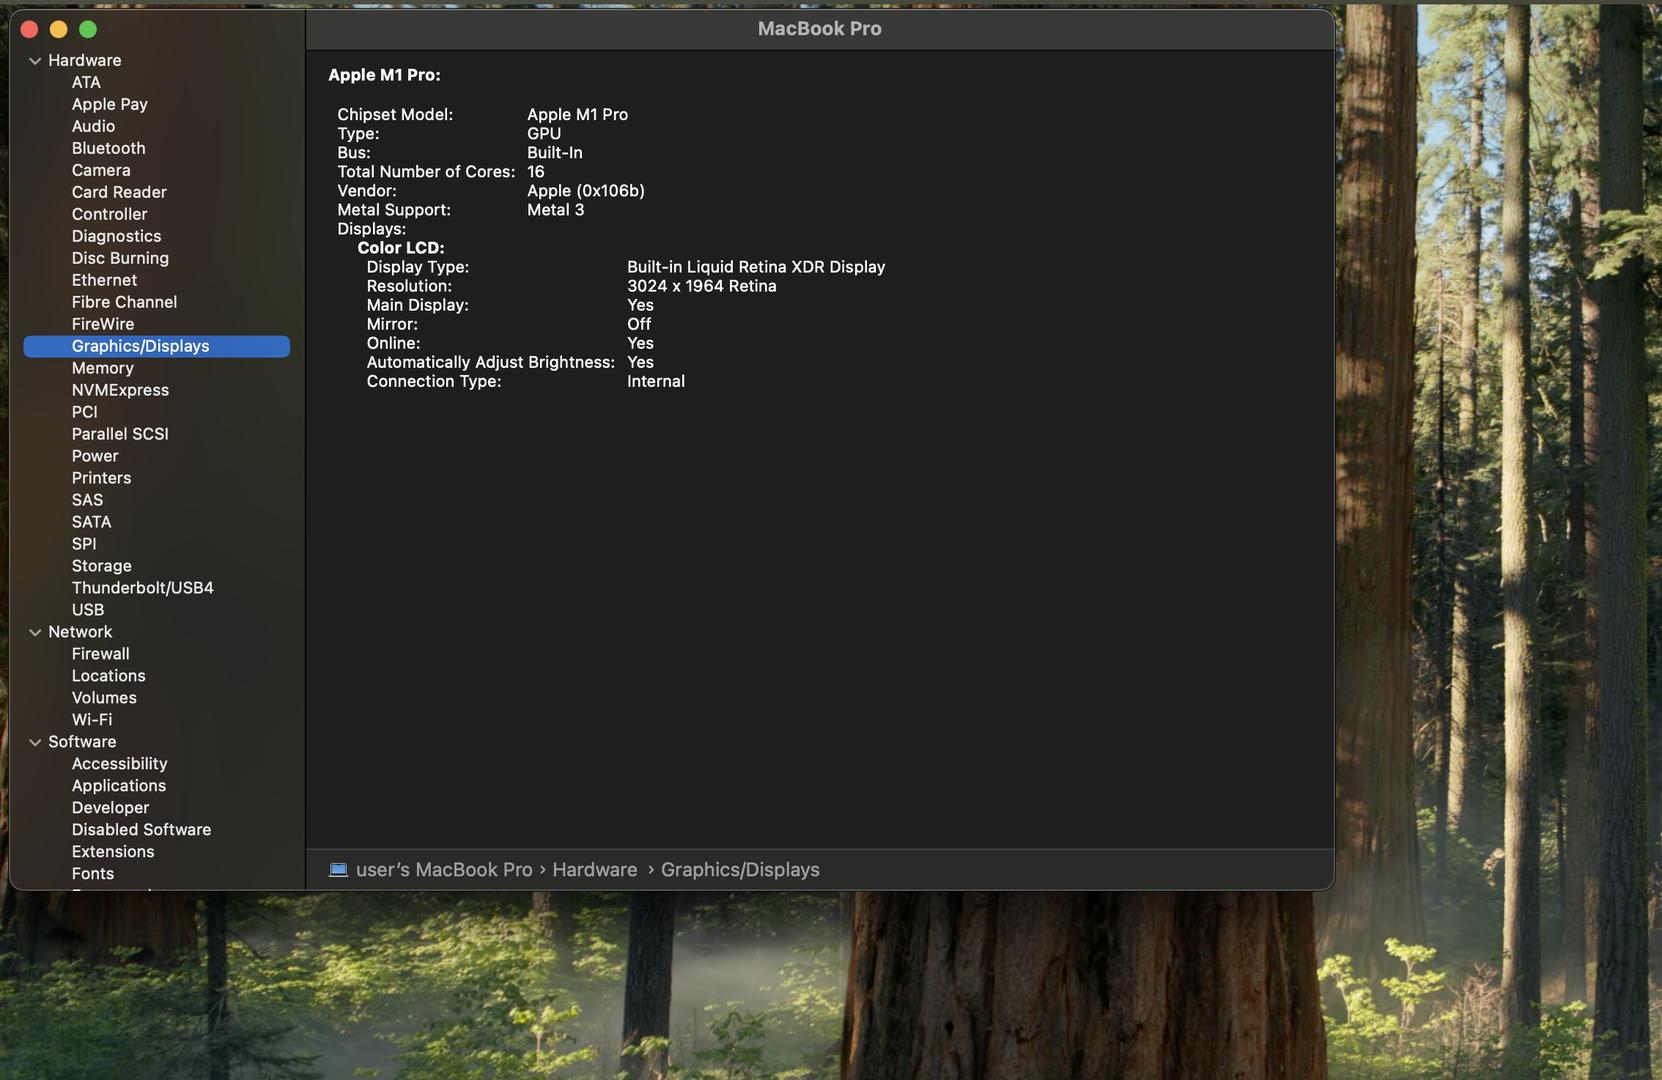
Task: Select NVMExpress in the sidebar
Action: tap(120, 390)
